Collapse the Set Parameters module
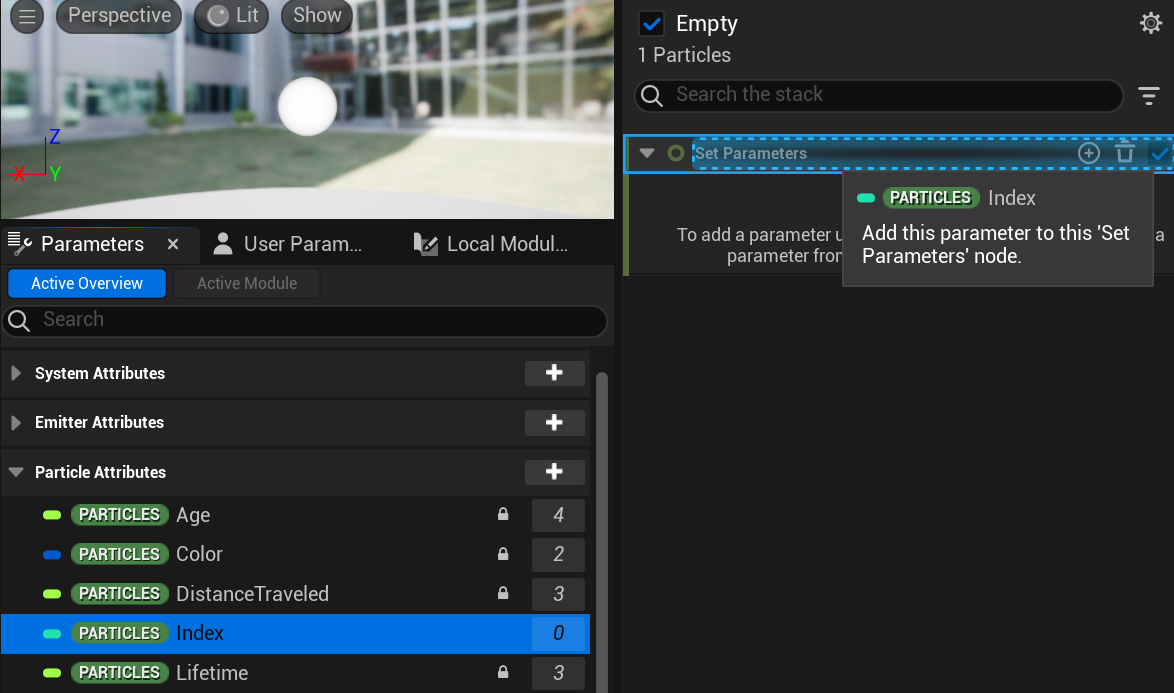Viewport: 1174px width, 693px height. coord(647,153)
